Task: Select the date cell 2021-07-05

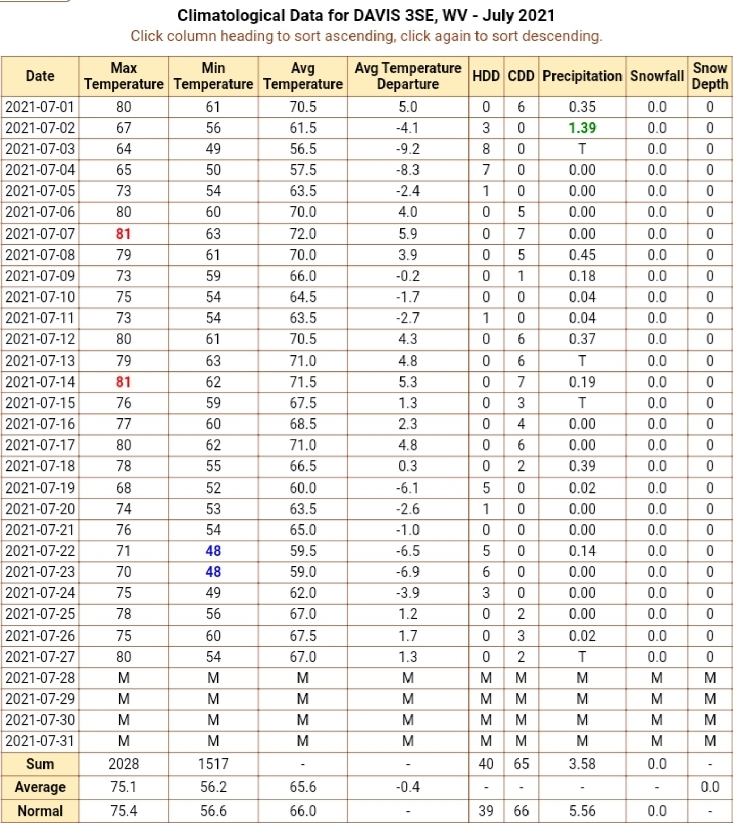Action: [x=40, y=191]
